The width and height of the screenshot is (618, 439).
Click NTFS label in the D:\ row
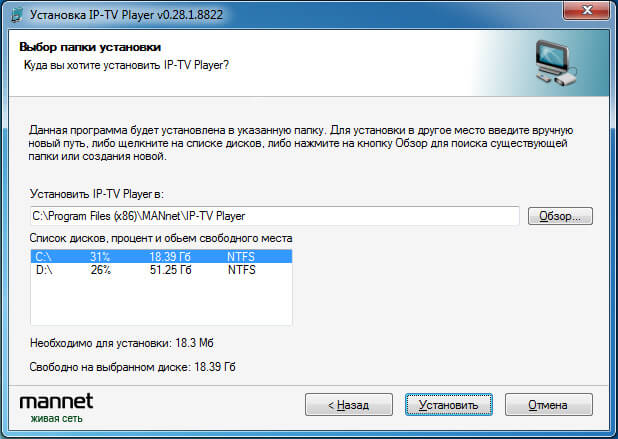coord(242,270)
